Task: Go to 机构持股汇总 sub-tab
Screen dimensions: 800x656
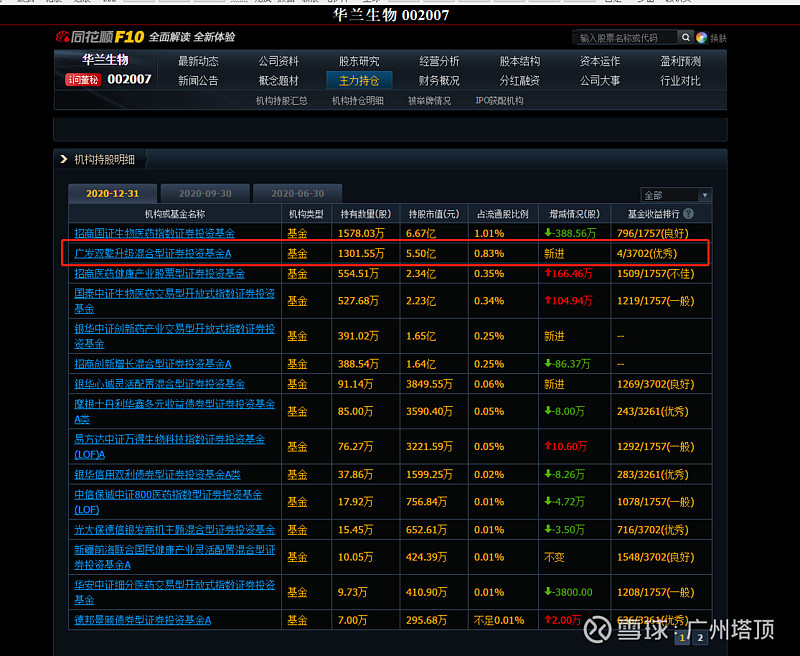Action: [x=282, y=100]
